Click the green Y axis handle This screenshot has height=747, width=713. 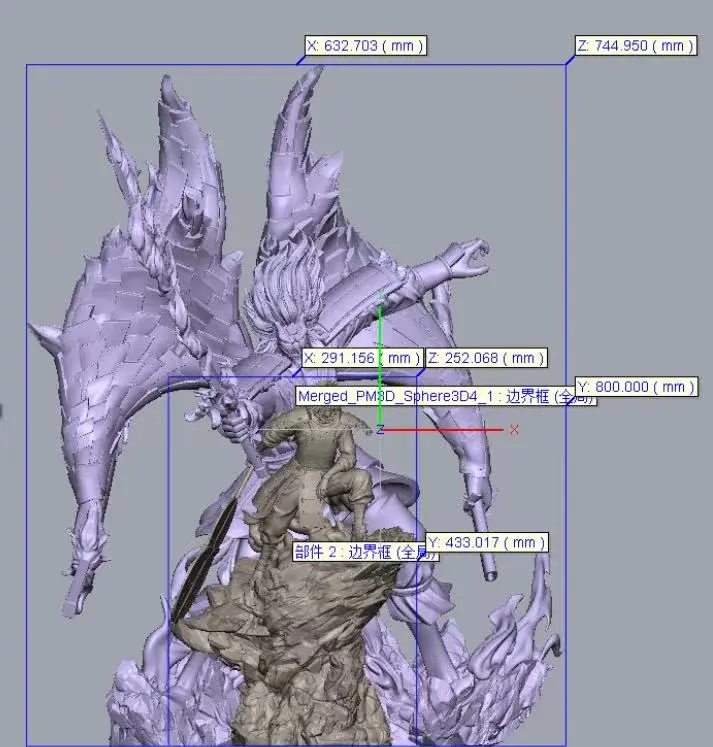(381, 295)
